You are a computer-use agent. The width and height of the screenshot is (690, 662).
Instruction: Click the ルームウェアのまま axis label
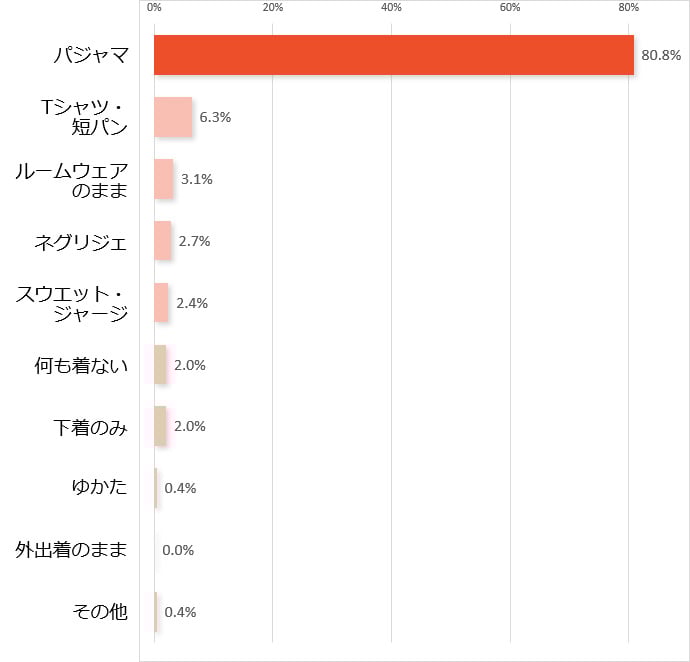coord(71,179)
